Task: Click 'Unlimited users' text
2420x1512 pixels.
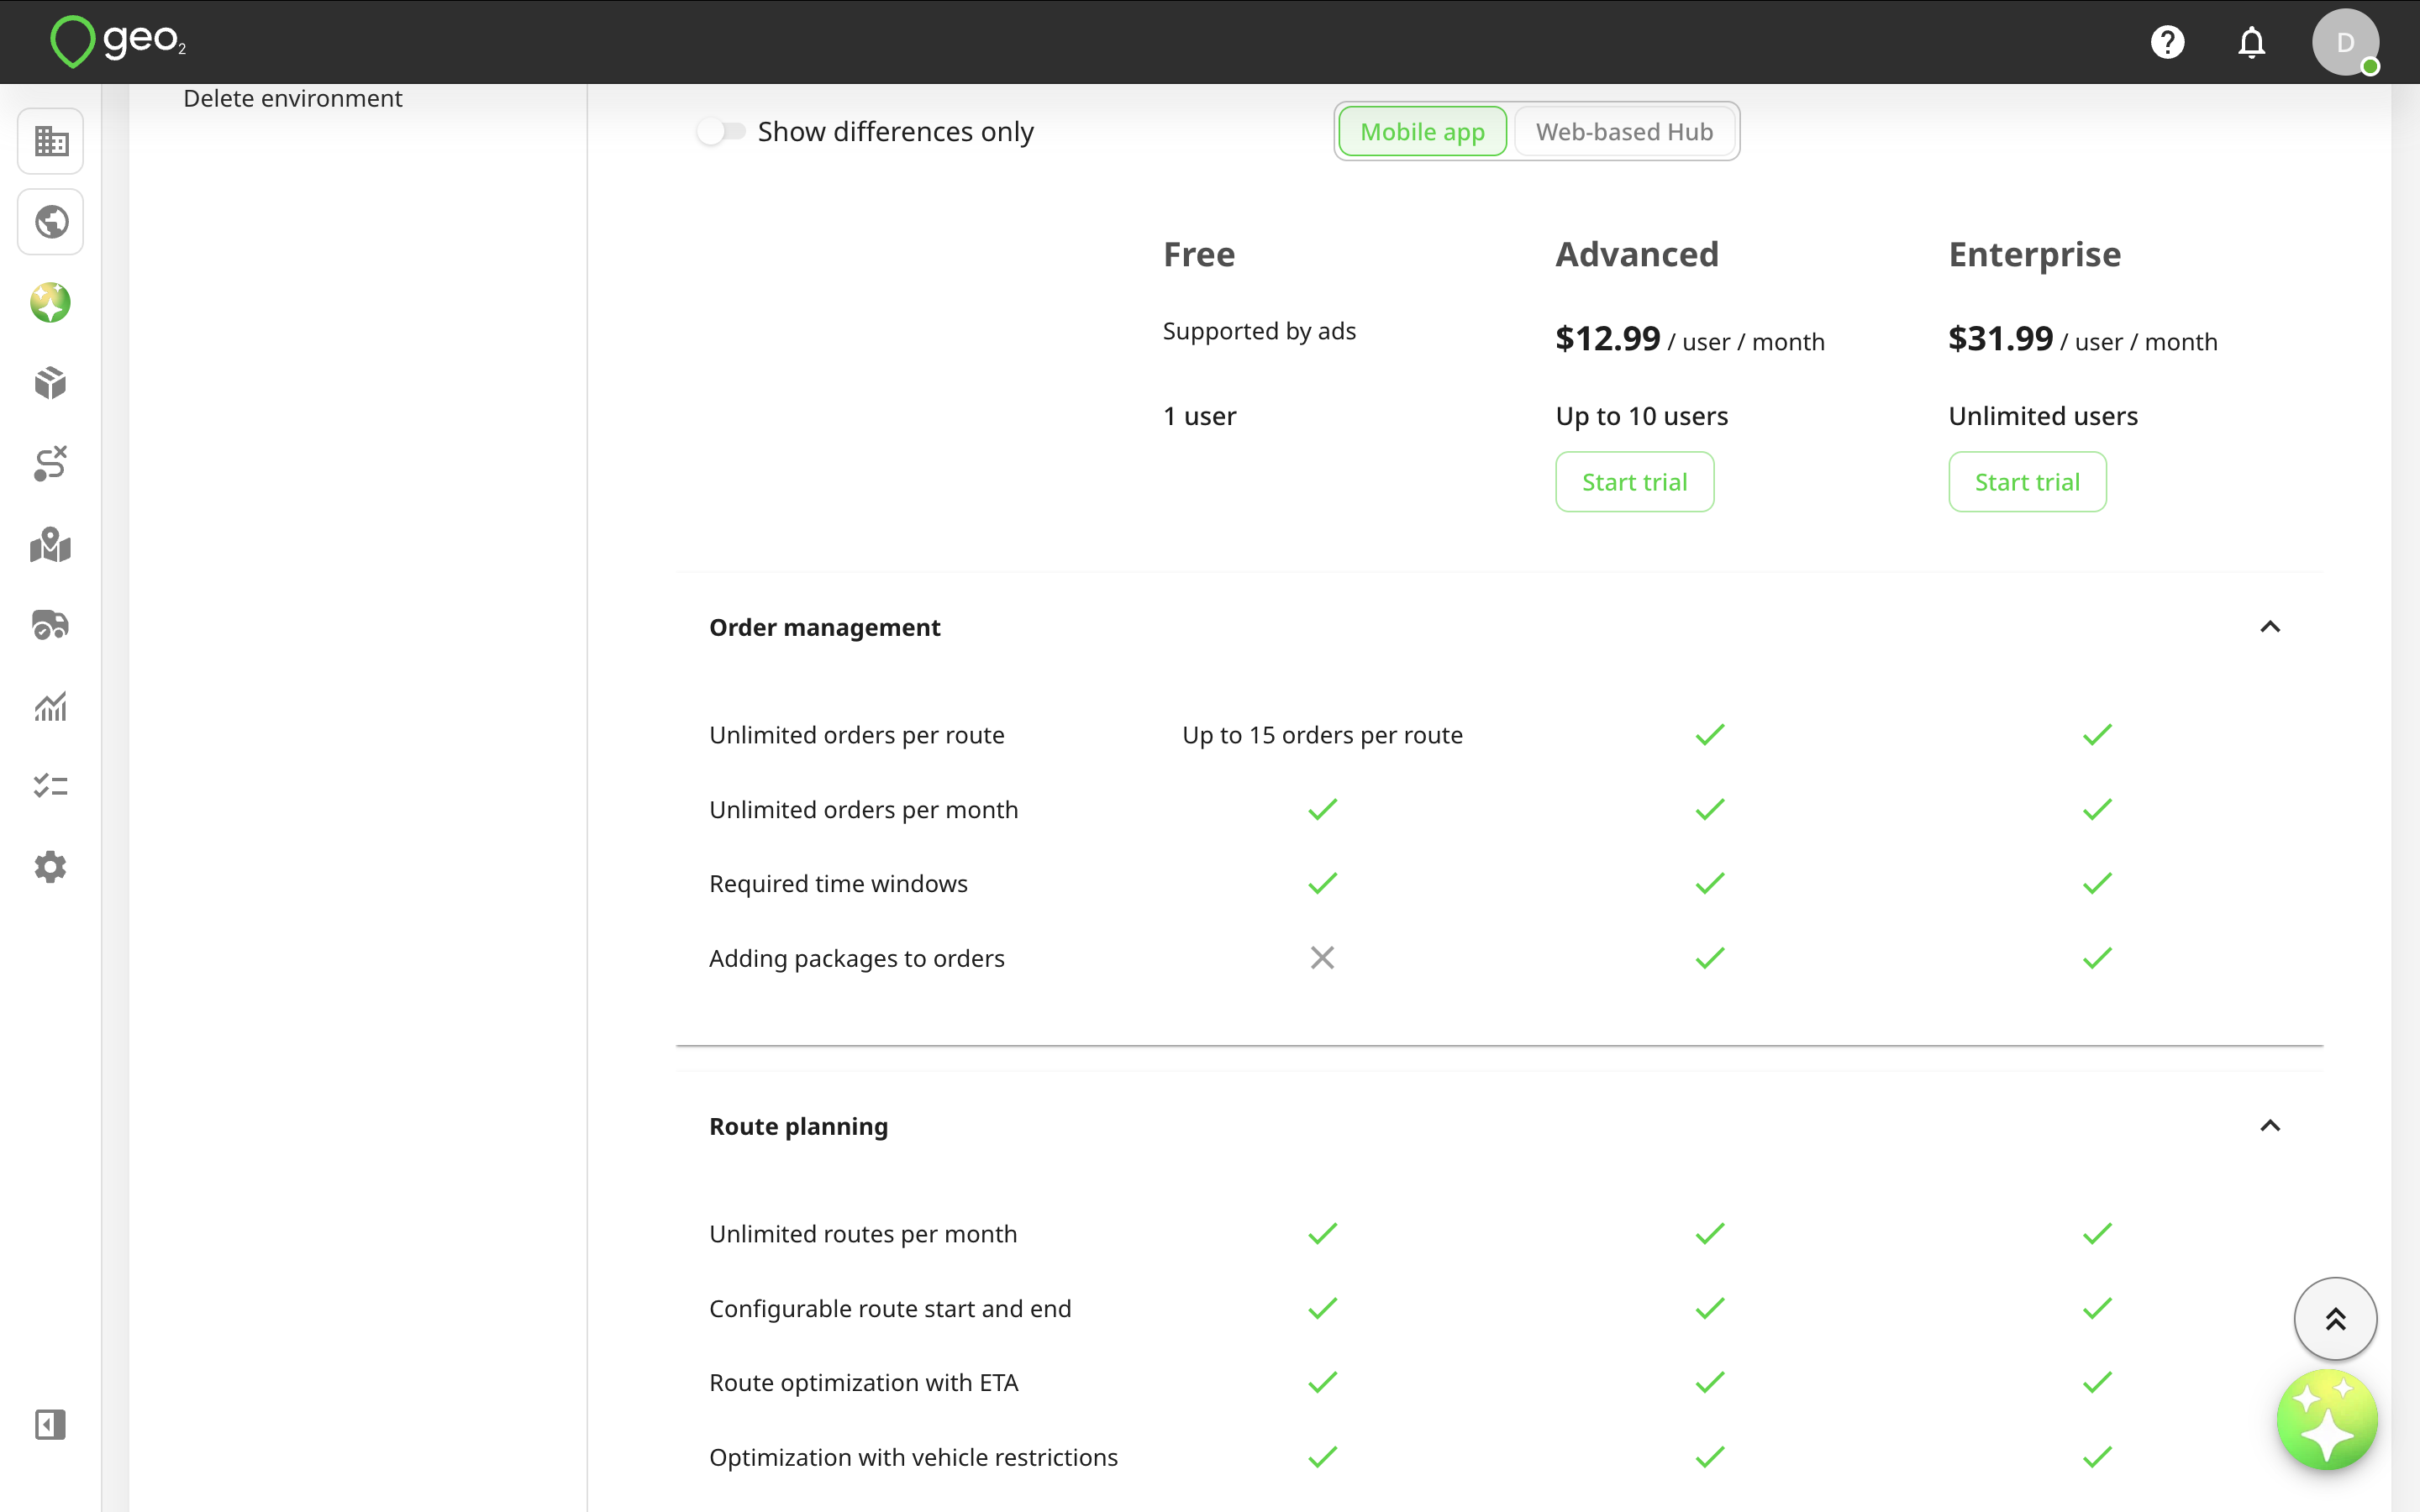Action: coord(2043,416)
